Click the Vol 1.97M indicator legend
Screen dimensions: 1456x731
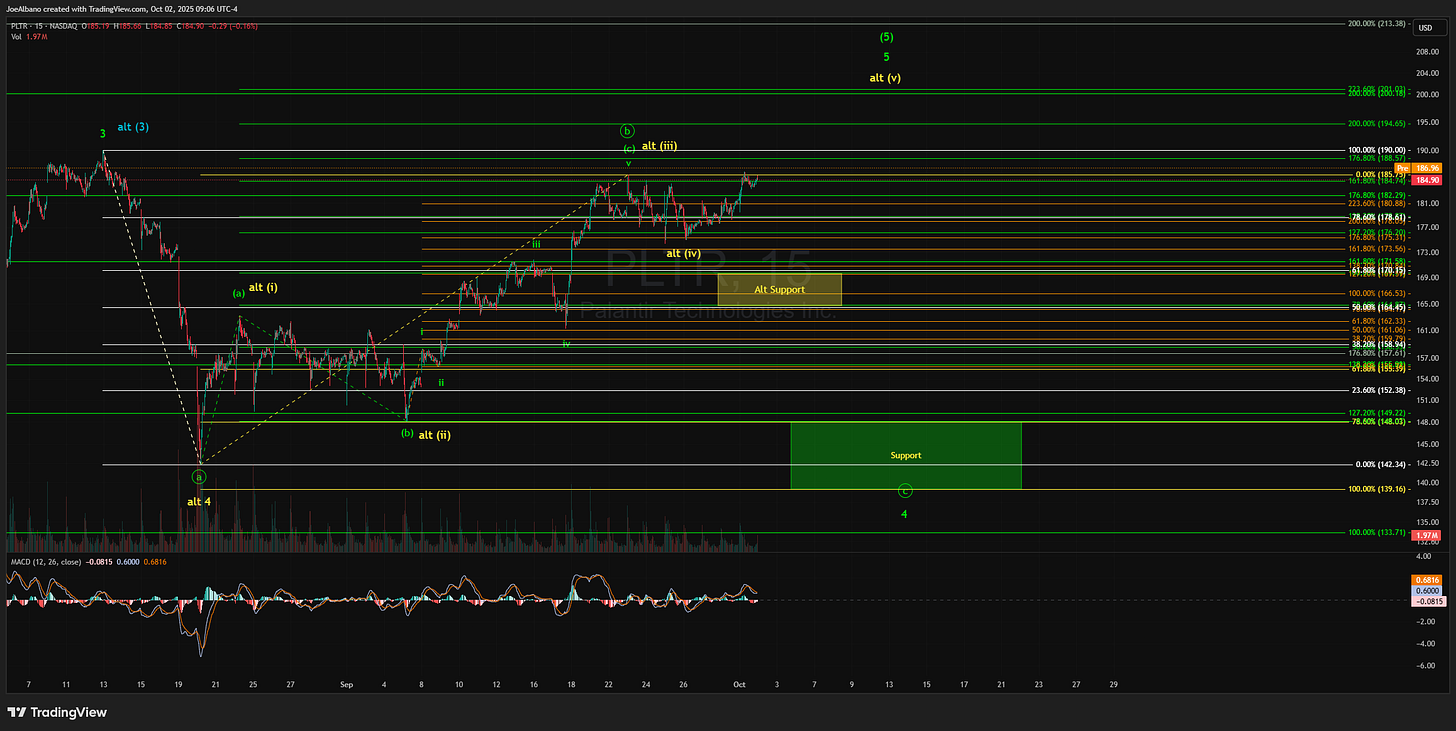coord(29,36)
